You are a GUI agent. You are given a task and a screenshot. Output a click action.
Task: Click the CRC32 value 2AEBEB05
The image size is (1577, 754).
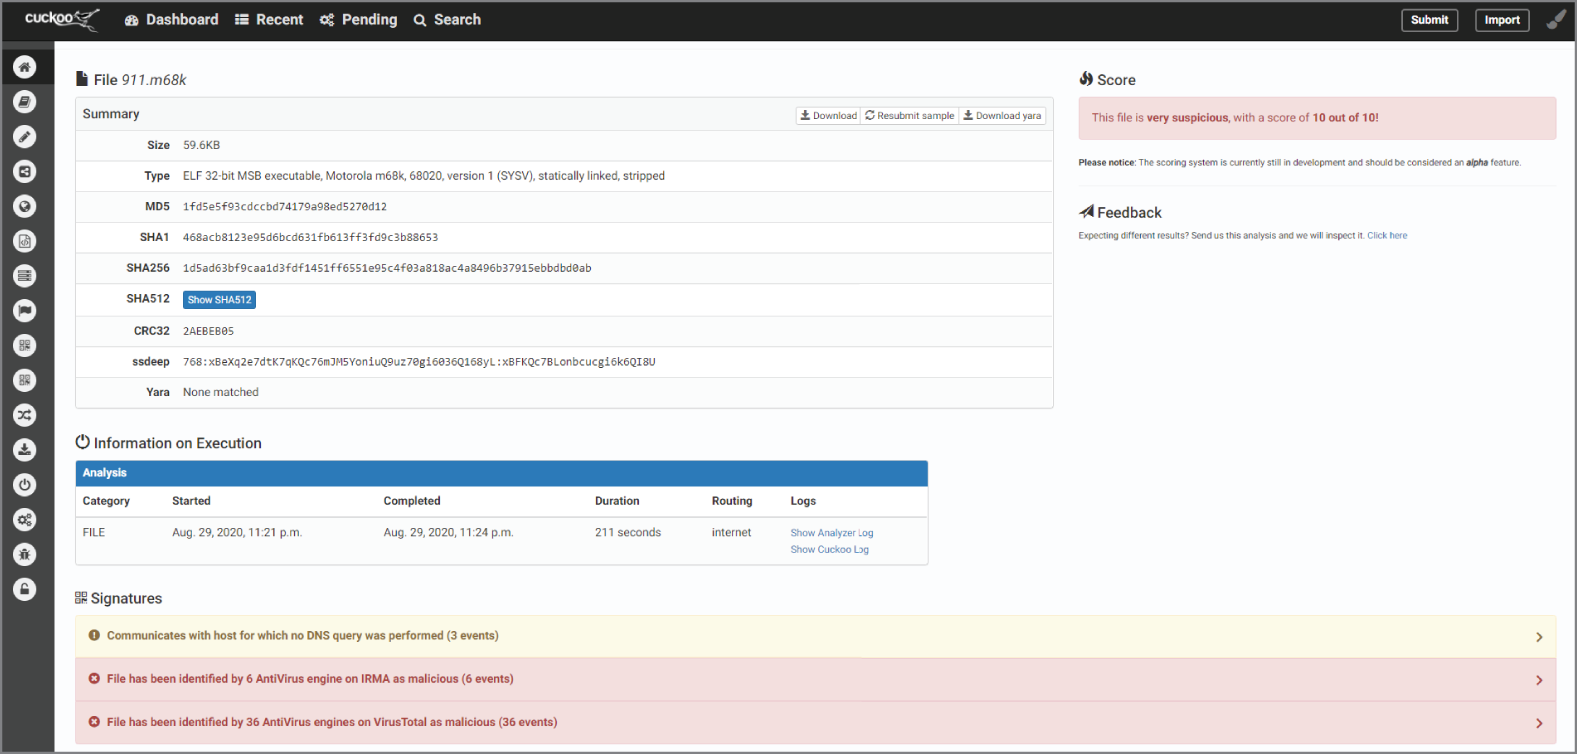[x=208, y=331]
